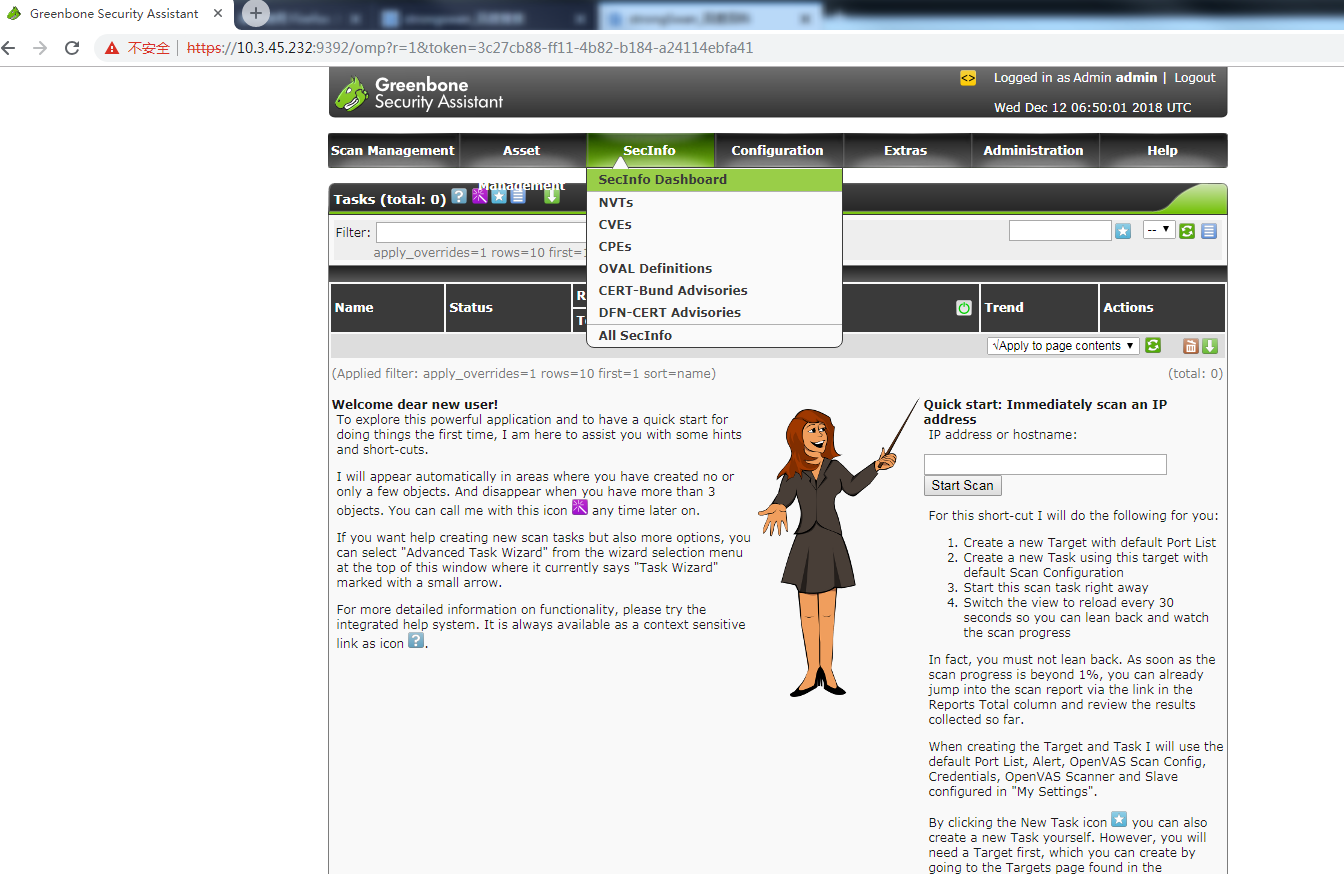Open the Administration menu
This screenshot has width=1344, height=874.
(x=1033, y=151)
